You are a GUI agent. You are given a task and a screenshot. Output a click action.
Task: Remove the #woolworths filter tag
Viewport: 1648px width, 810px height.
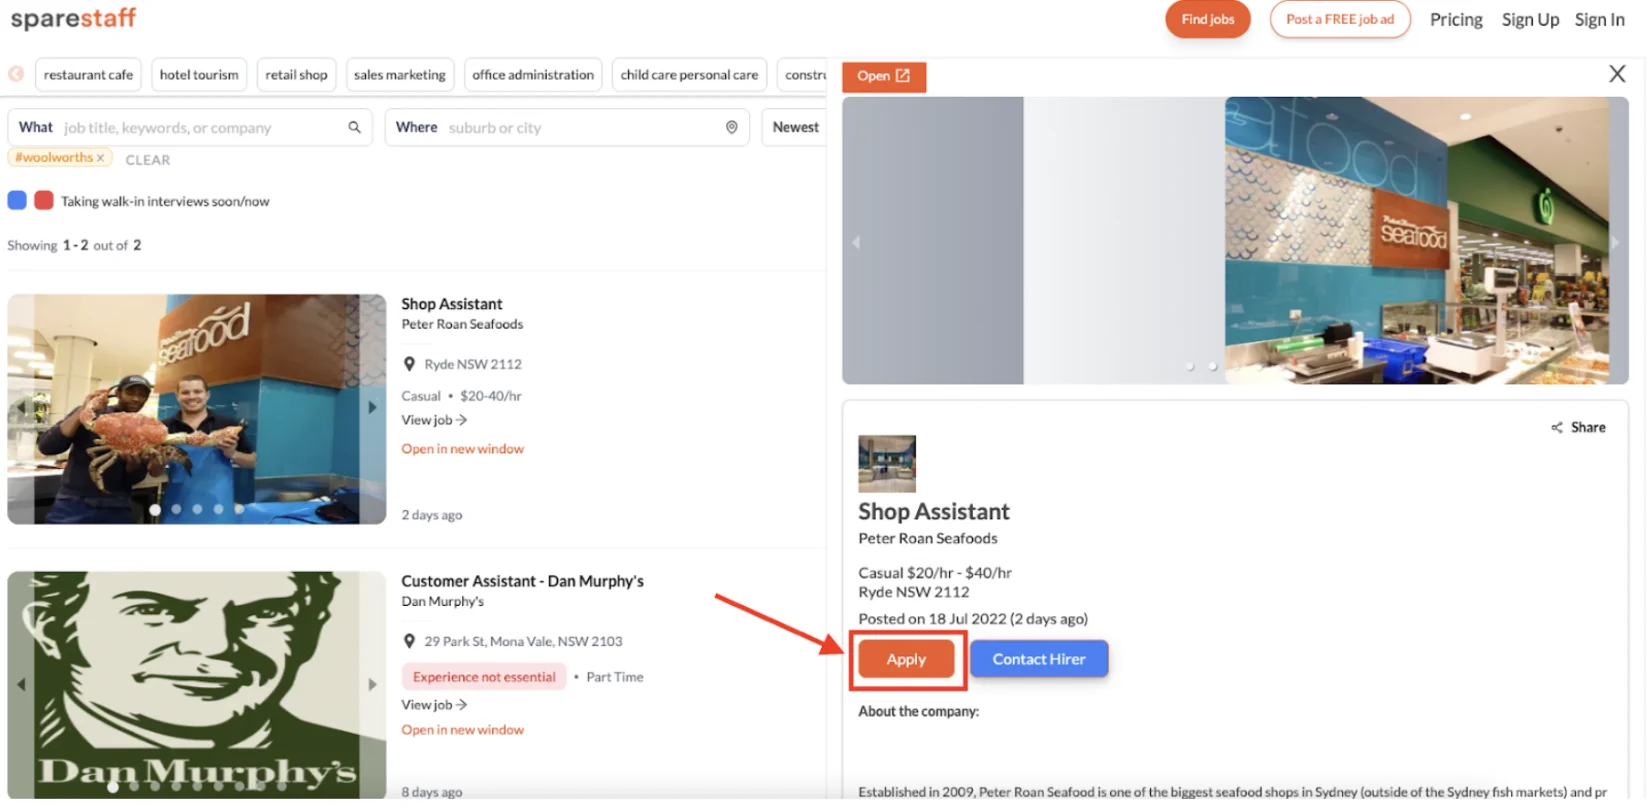point(100,158)
